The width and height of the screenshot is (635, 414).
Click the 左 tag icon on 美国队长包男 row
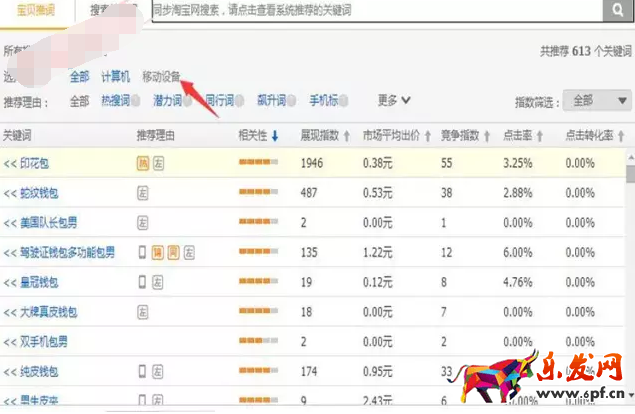[x=143, y=222]
